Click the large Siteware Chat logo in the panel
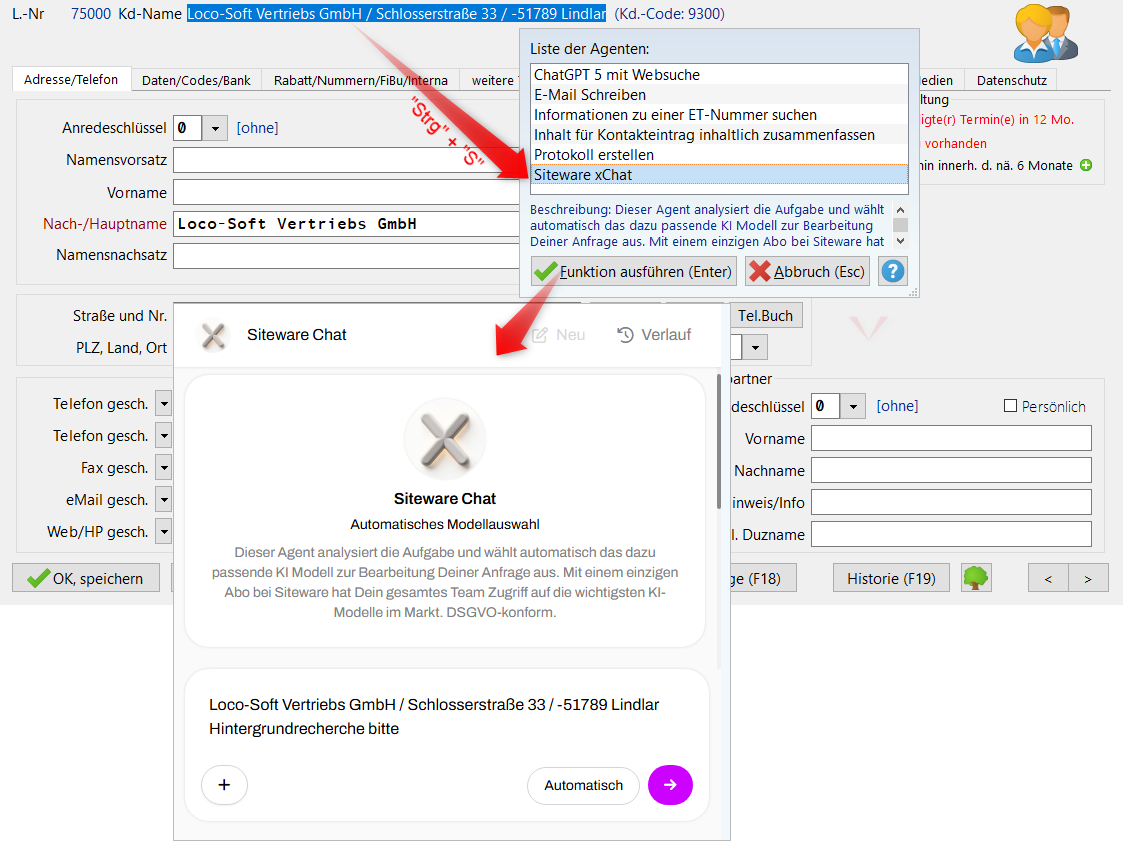Screen dimensions: 1123x846 [445, 438]
